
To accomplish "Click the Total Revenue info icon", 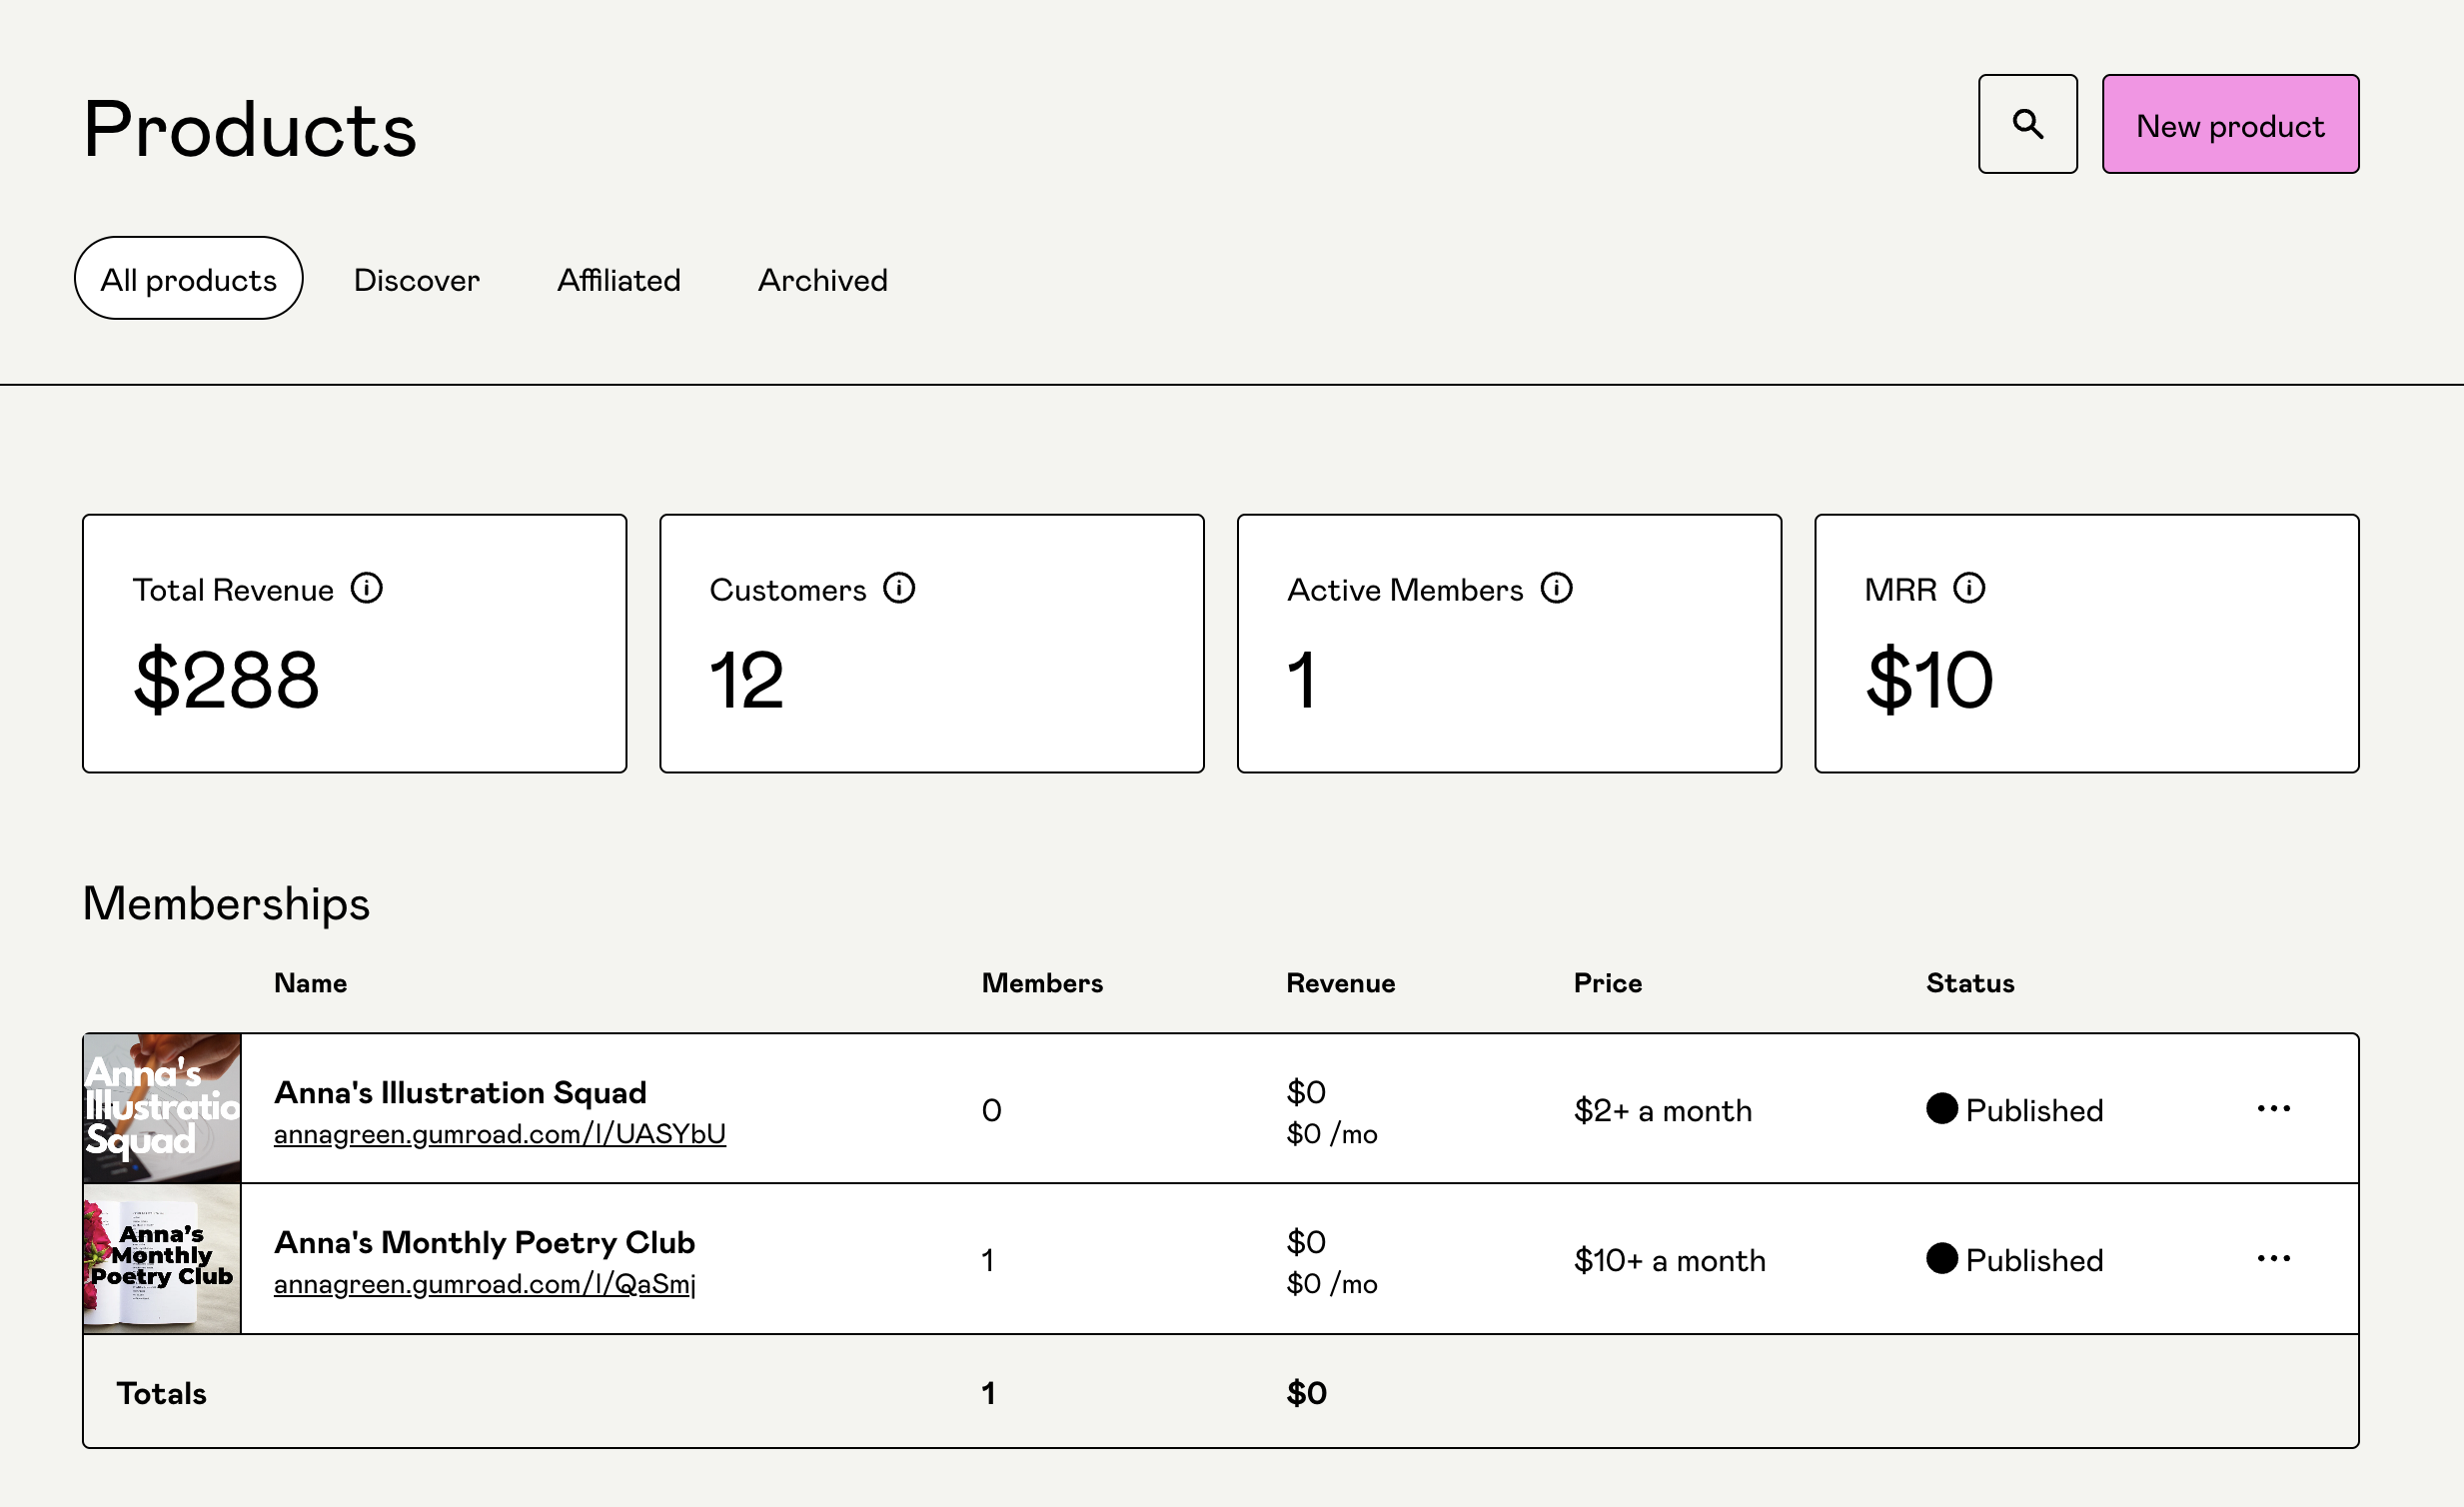I will pos(366,588).
